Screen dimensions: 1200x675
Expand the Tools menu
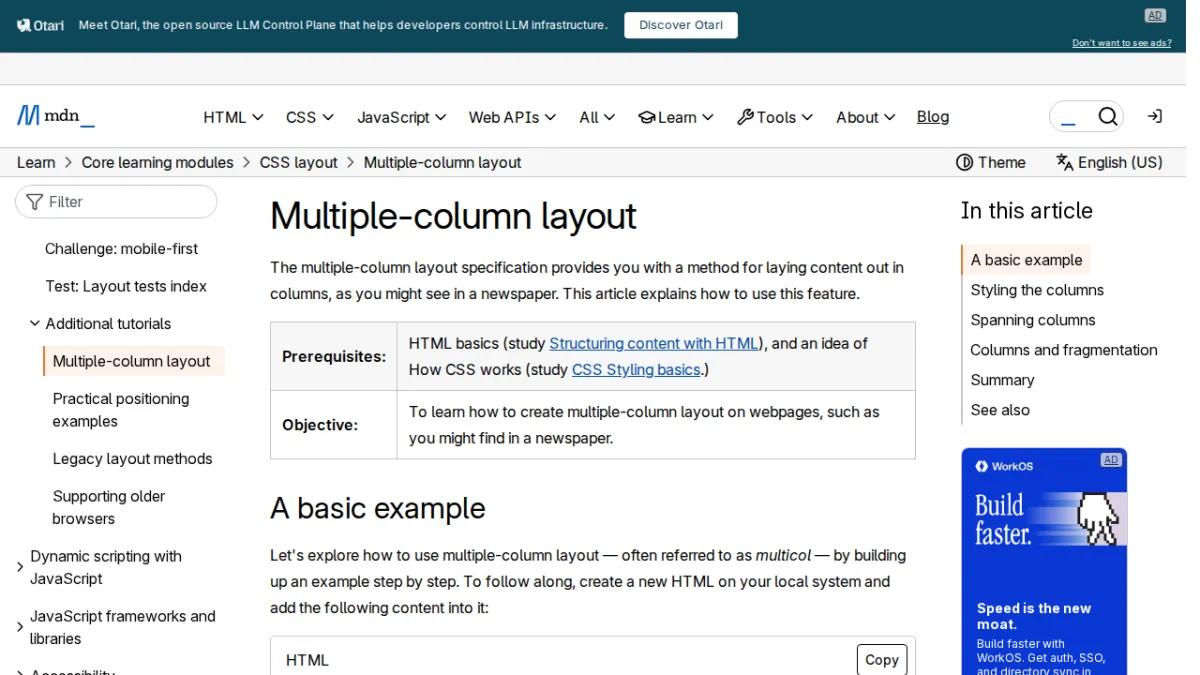coord(775,117)
